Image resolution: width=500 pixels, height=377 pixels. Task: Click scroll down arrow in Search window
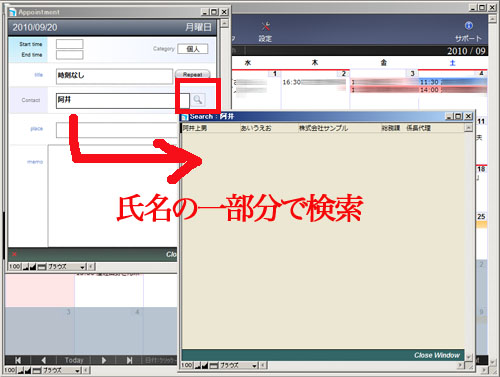click(469, 357)
